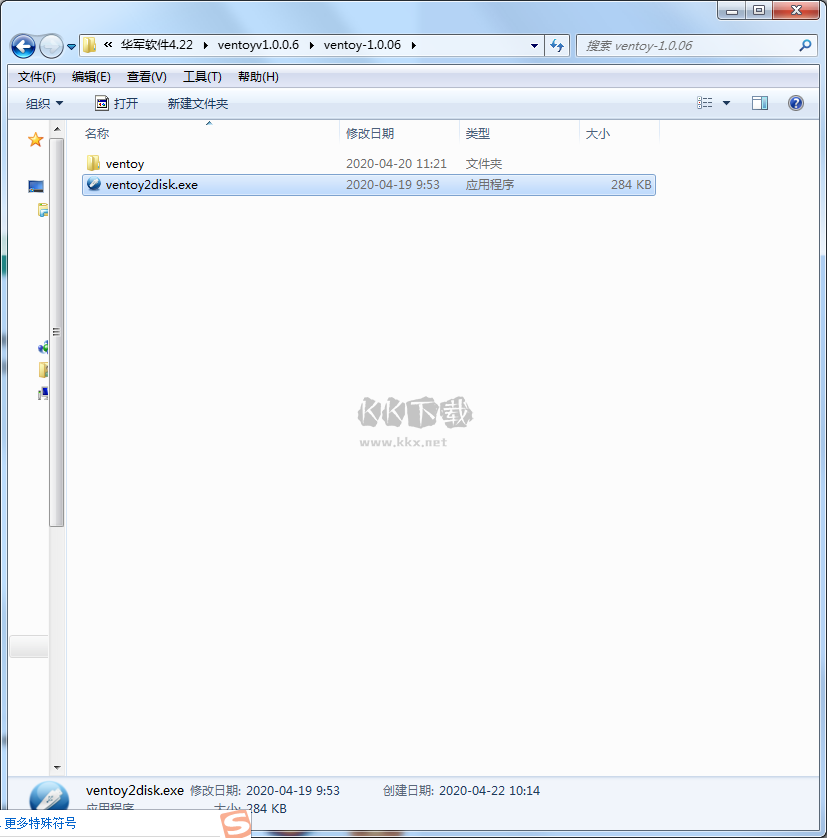The image size is (827, 838).
Task: Select the ventoy2disk.exe application icon
Action: [93, 184]
